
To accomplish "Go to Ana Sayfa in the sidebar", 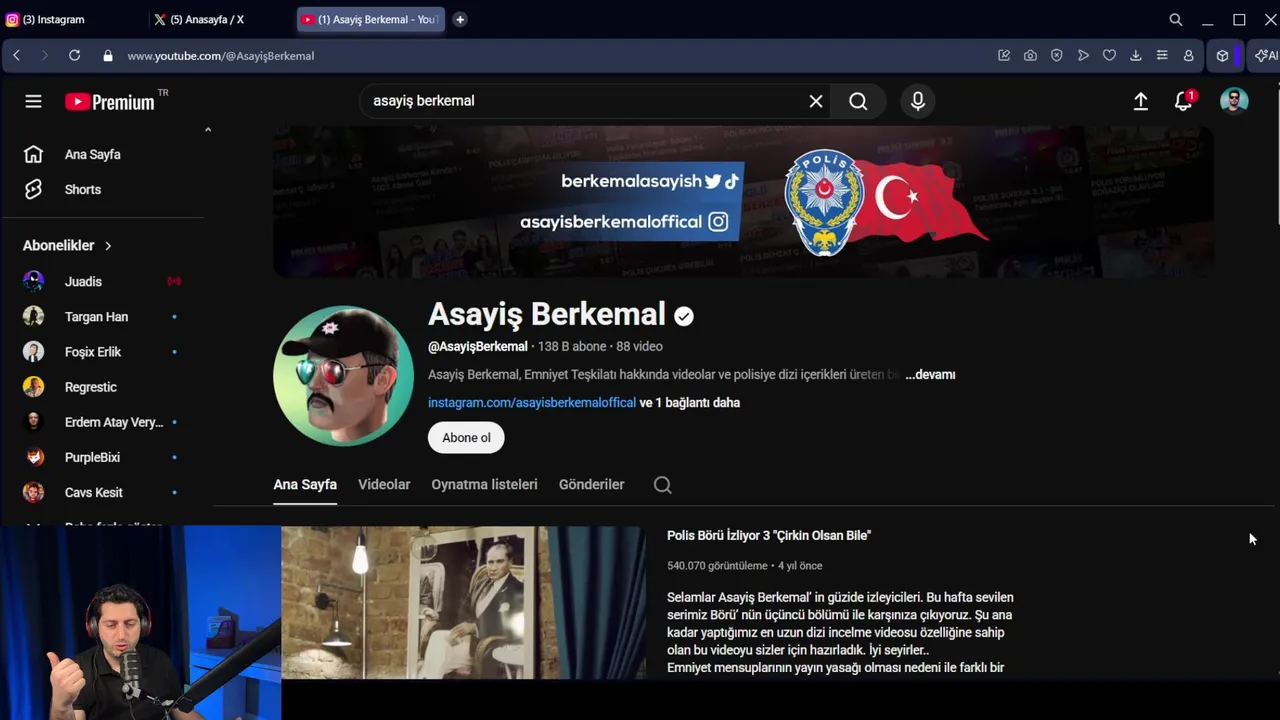I will click(103, 155).
